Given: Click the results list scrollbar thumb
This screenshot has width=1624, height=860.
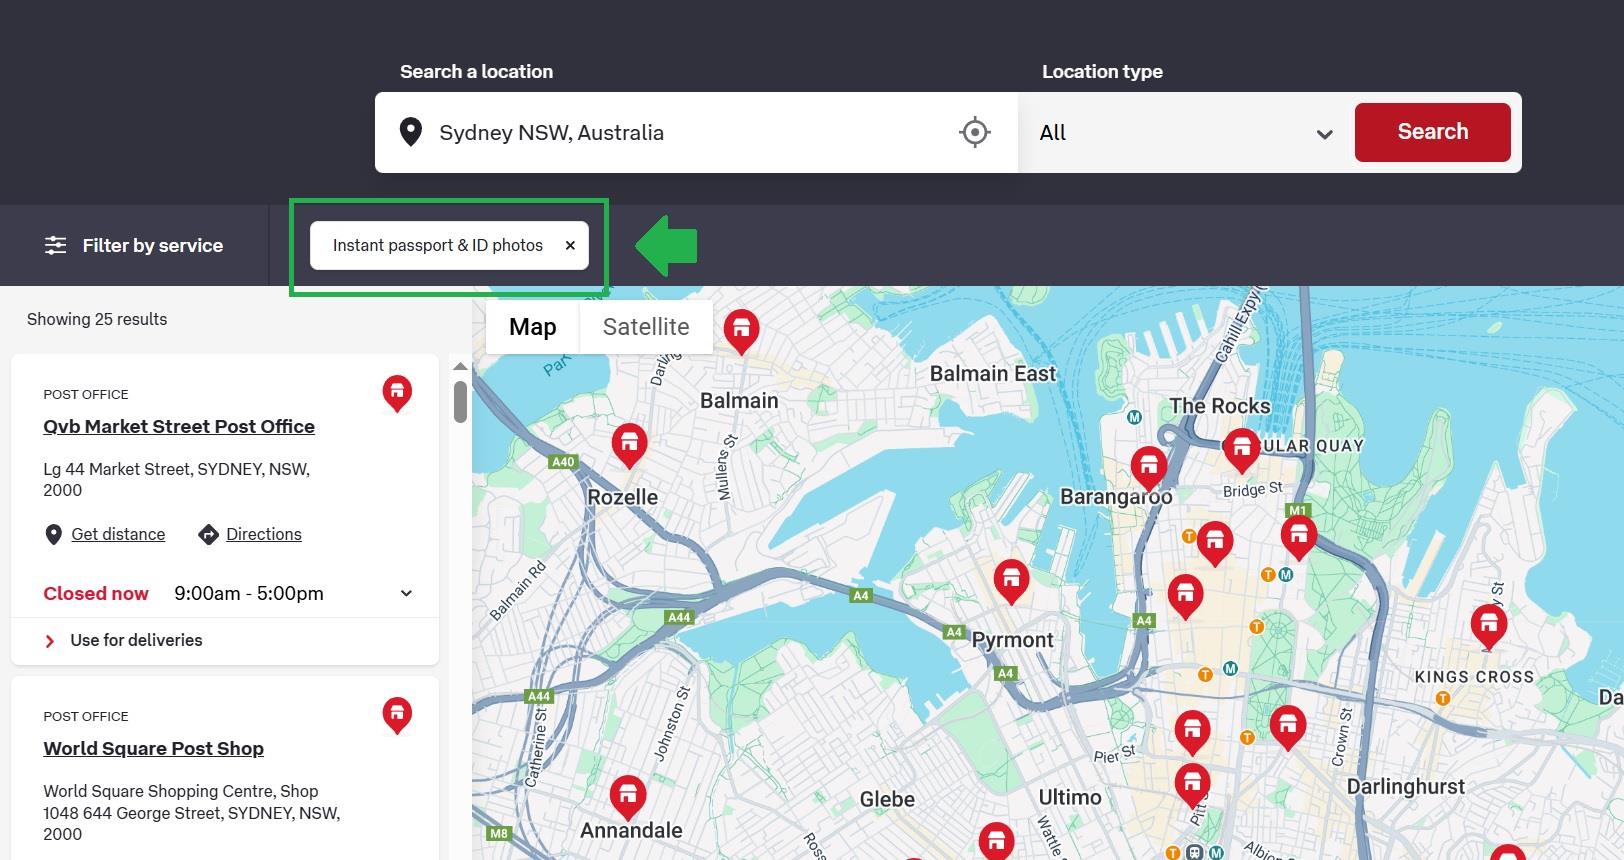Looking at the screenshot, I should point(460,401).
